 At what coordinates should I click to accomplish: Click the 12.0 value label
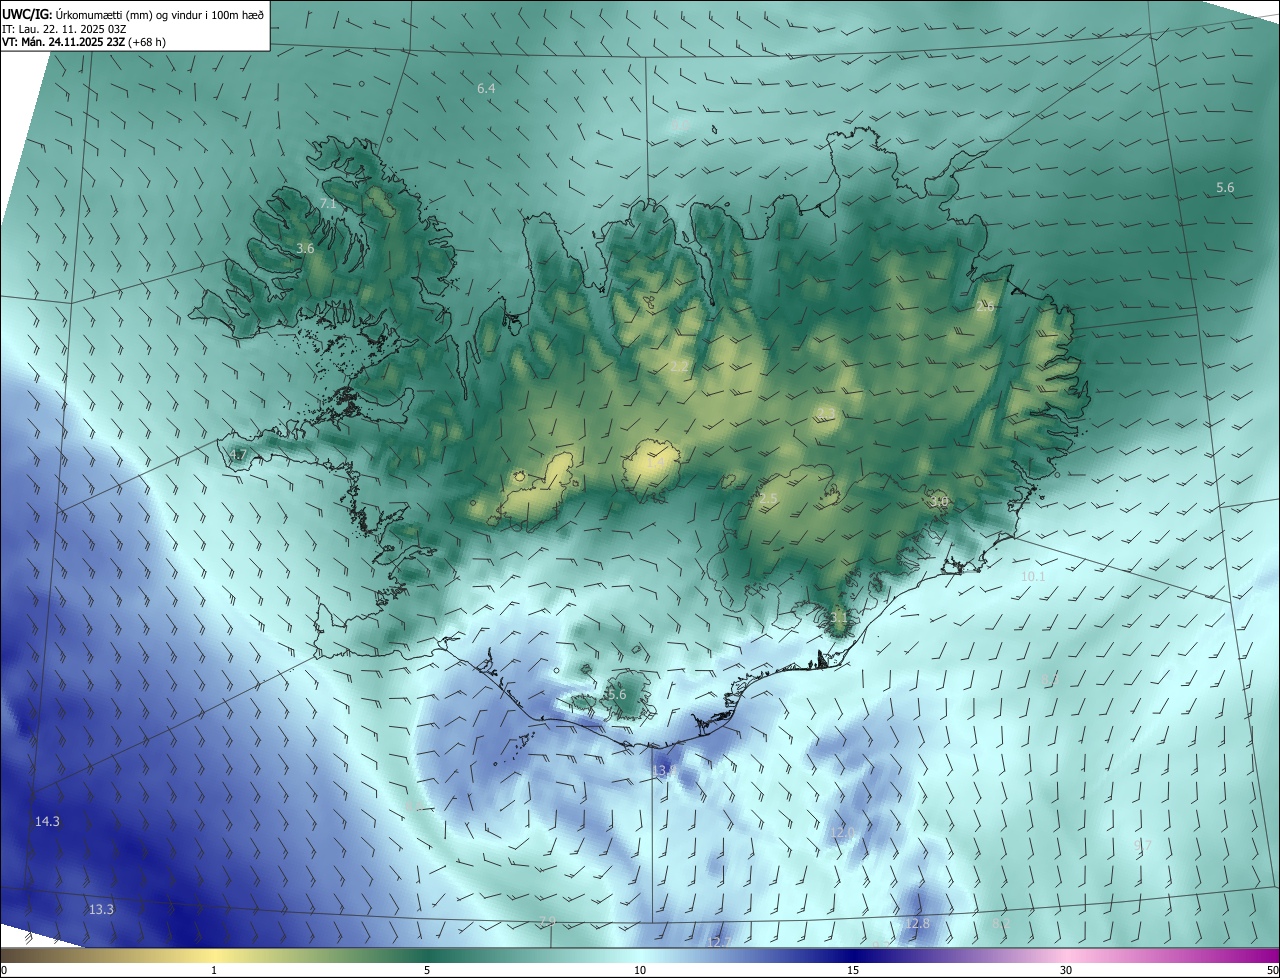click(843, 833)
